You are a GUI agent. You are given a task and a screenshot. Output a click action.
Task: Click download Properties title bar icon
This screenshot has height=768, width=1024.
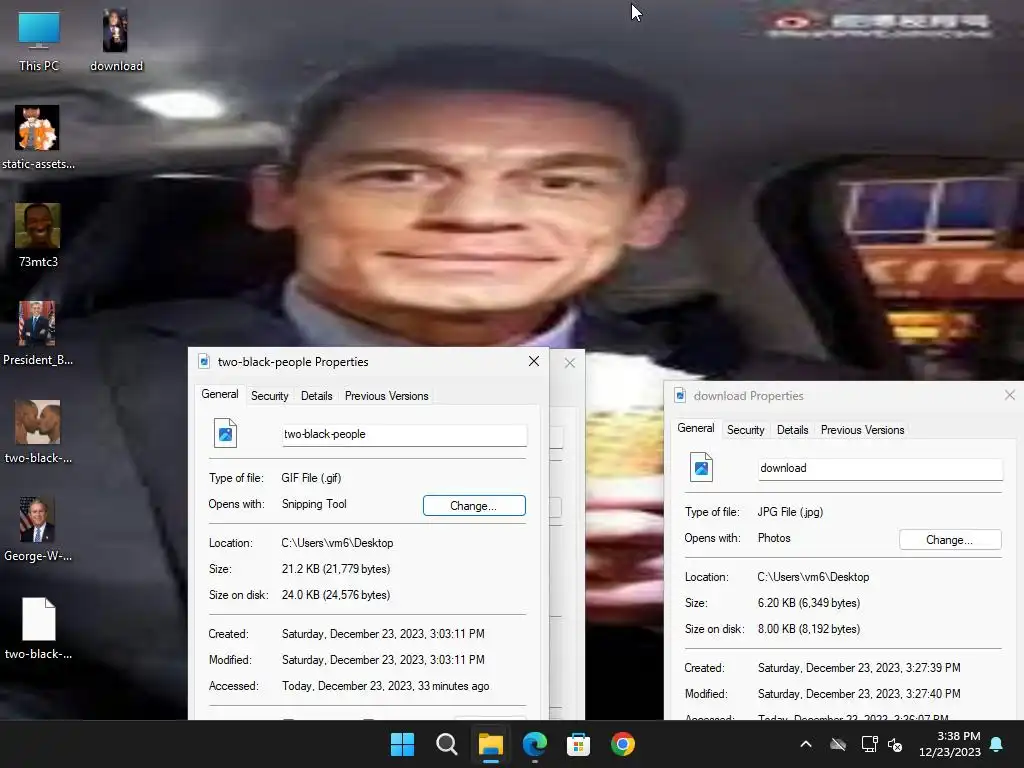click(x=680, y=395)
